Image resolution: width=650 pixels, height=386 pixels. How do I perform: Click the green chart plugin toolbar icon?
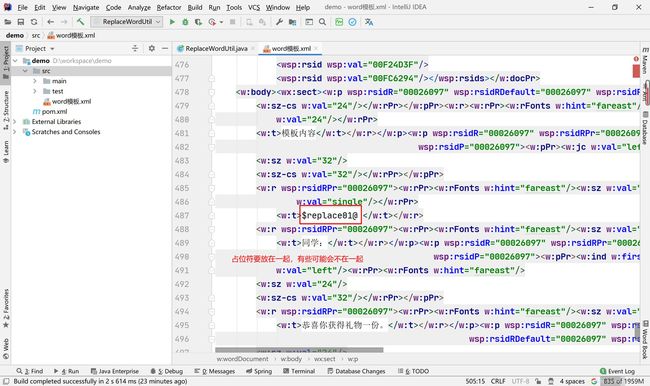click(339, 22)
